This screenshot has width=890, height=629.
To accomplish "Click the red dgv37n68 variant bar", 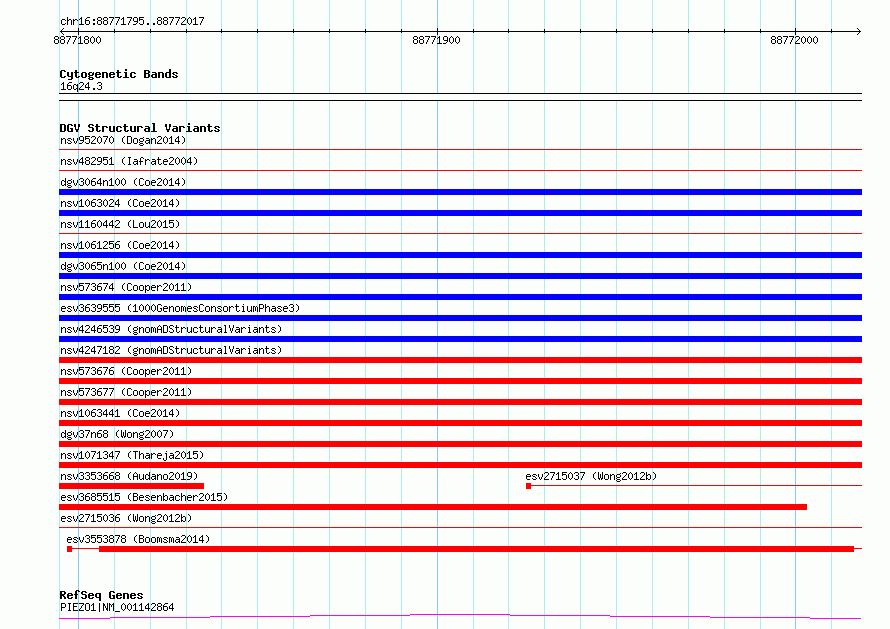I will pos(460,444).
